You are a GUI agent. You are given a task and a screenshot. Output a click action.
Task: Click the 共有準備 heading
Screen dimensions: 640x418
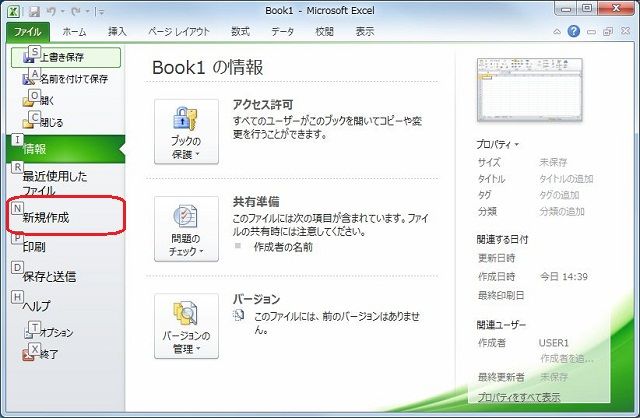click(x=256, y=202)
